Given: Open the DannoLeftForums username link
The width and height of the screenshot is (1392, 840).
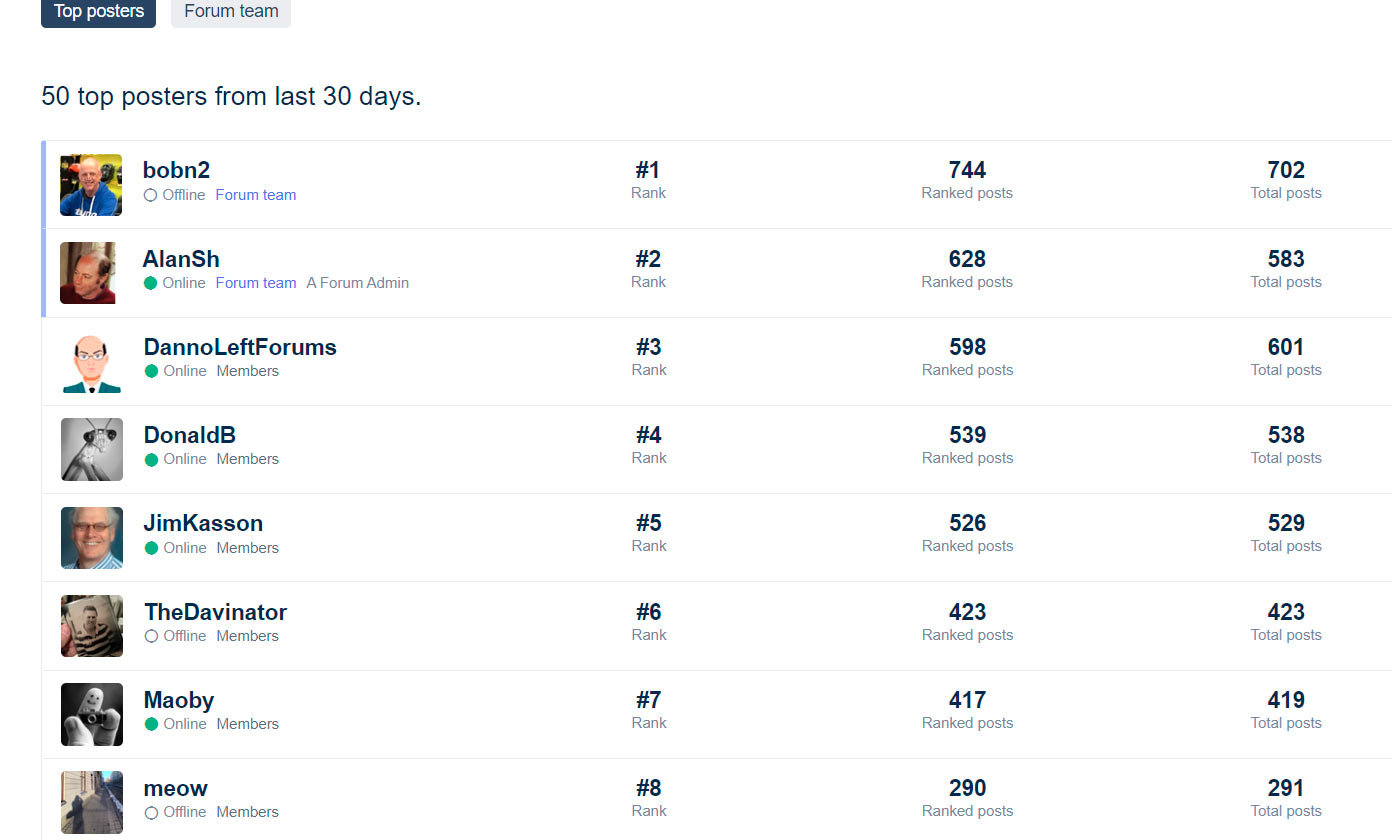Looking at the screenshot, I should tap(240, 347).
